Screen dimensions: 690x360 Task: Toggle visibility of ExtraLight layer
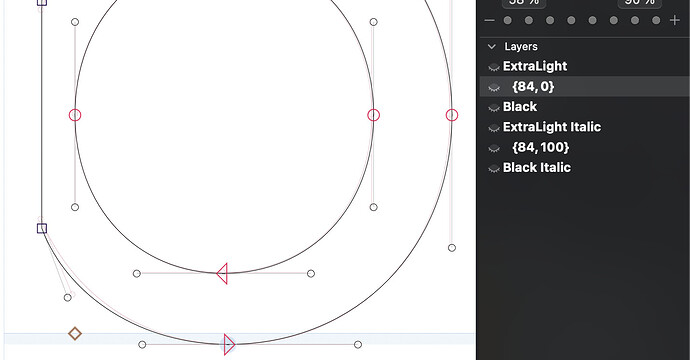pyautogui.click(x=494, y=67)
